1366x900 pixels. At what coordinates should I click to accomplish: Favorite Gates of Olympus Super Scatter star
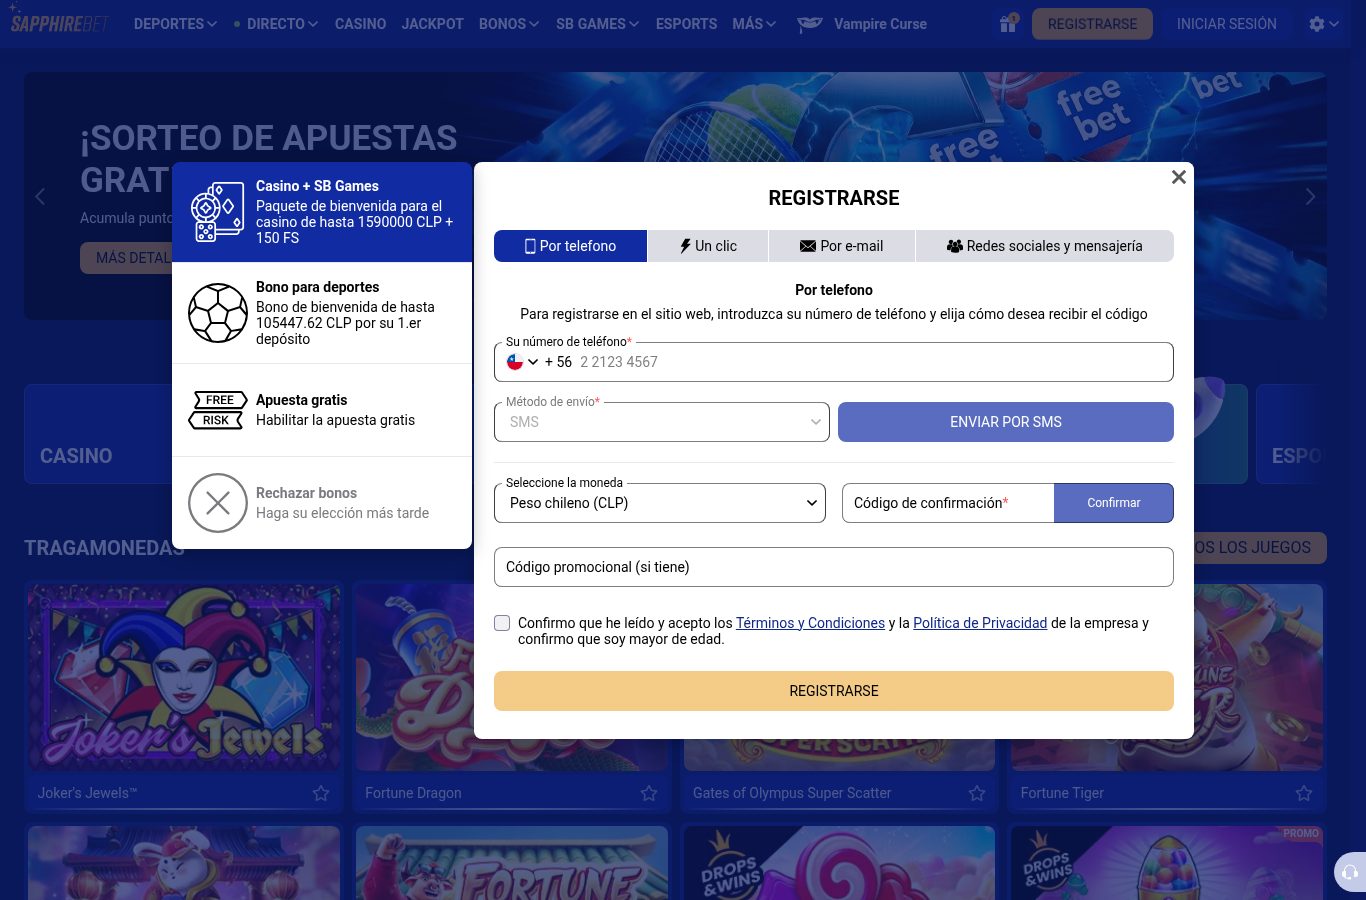tap(977, 793)
